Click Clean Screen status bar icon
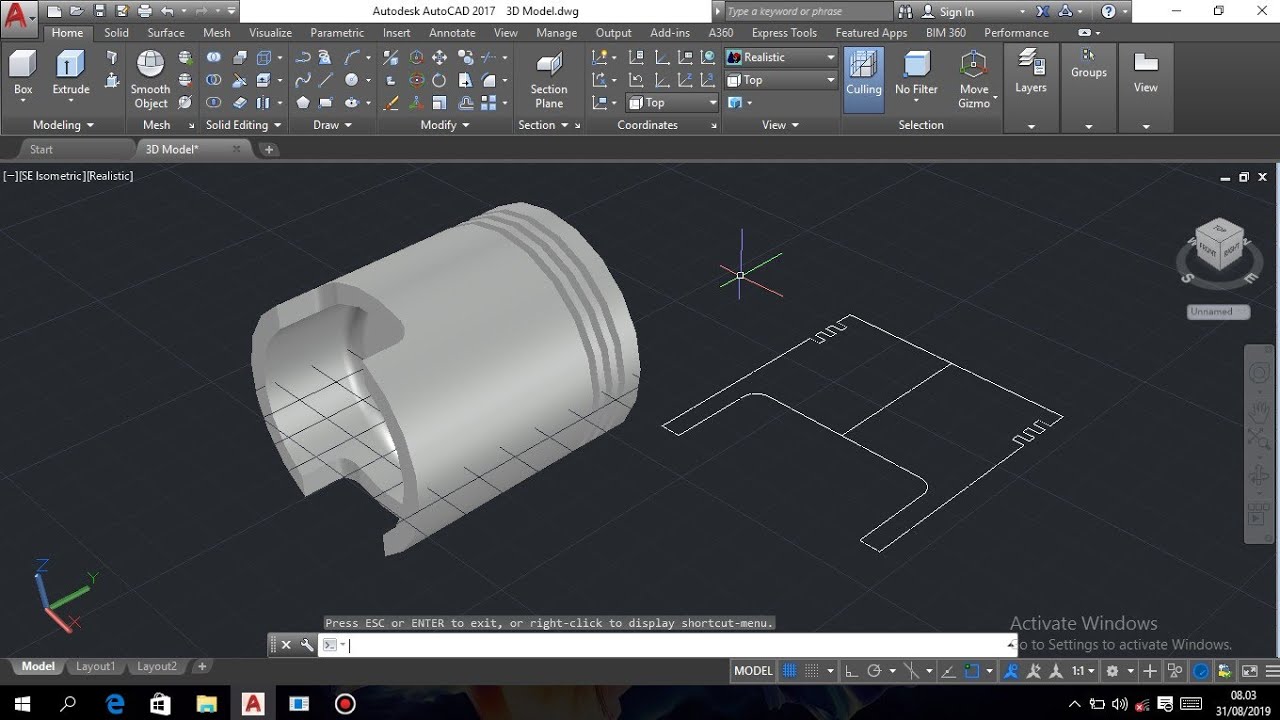The width and height of the screenshot is (1280, 720). click(1249, 671)
